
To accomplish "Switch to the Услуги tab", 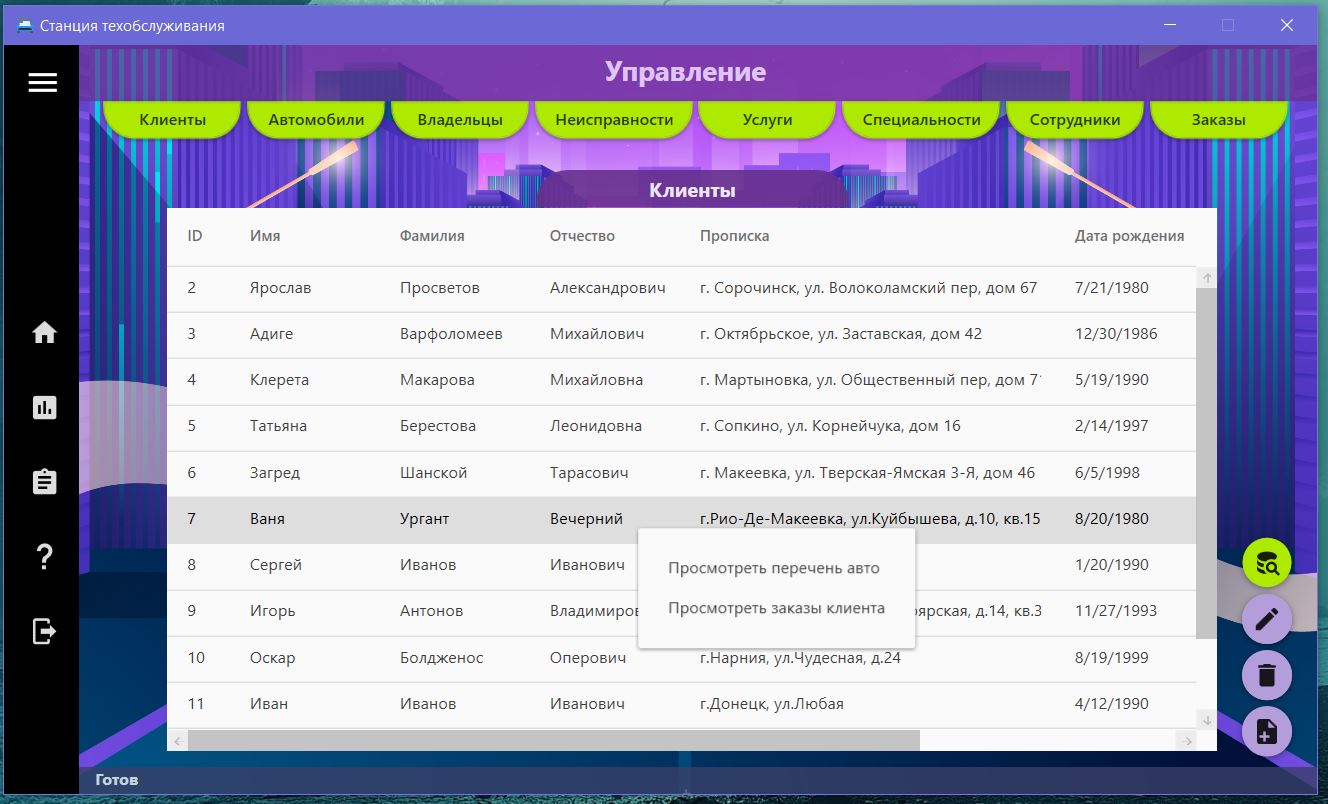I will pyautogui.click(x=767, y=120).
